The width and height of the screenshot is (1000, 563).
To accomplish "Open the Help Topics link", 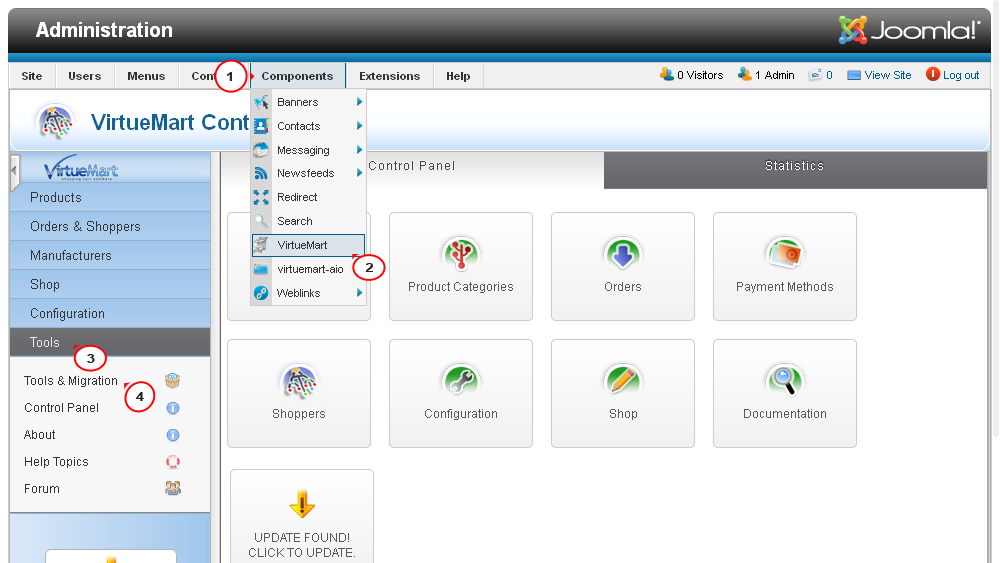I will coord(56,462).
